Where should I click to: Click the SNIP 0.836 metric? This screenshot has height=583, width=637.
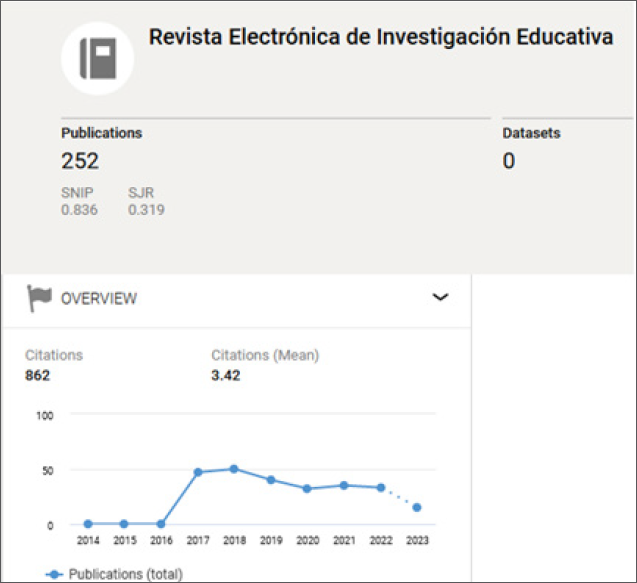(x=79, y=210)
